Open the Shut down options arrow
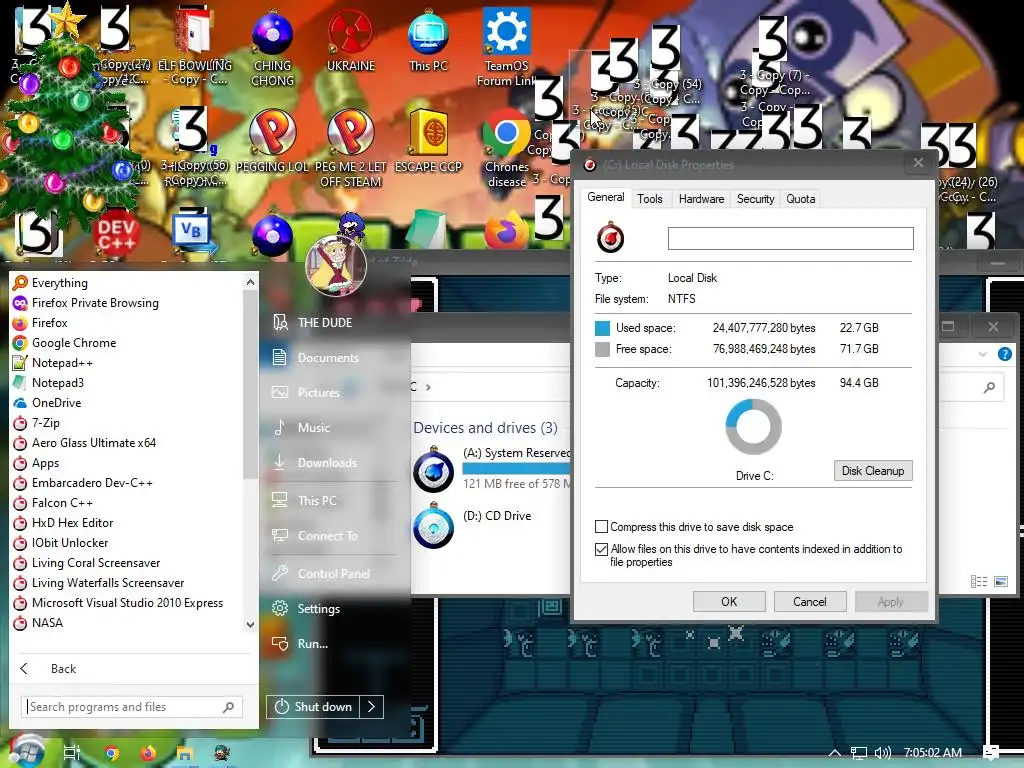Image resolution: width=1024 pixels, height=768 pixels. click(x=371, y=707)
